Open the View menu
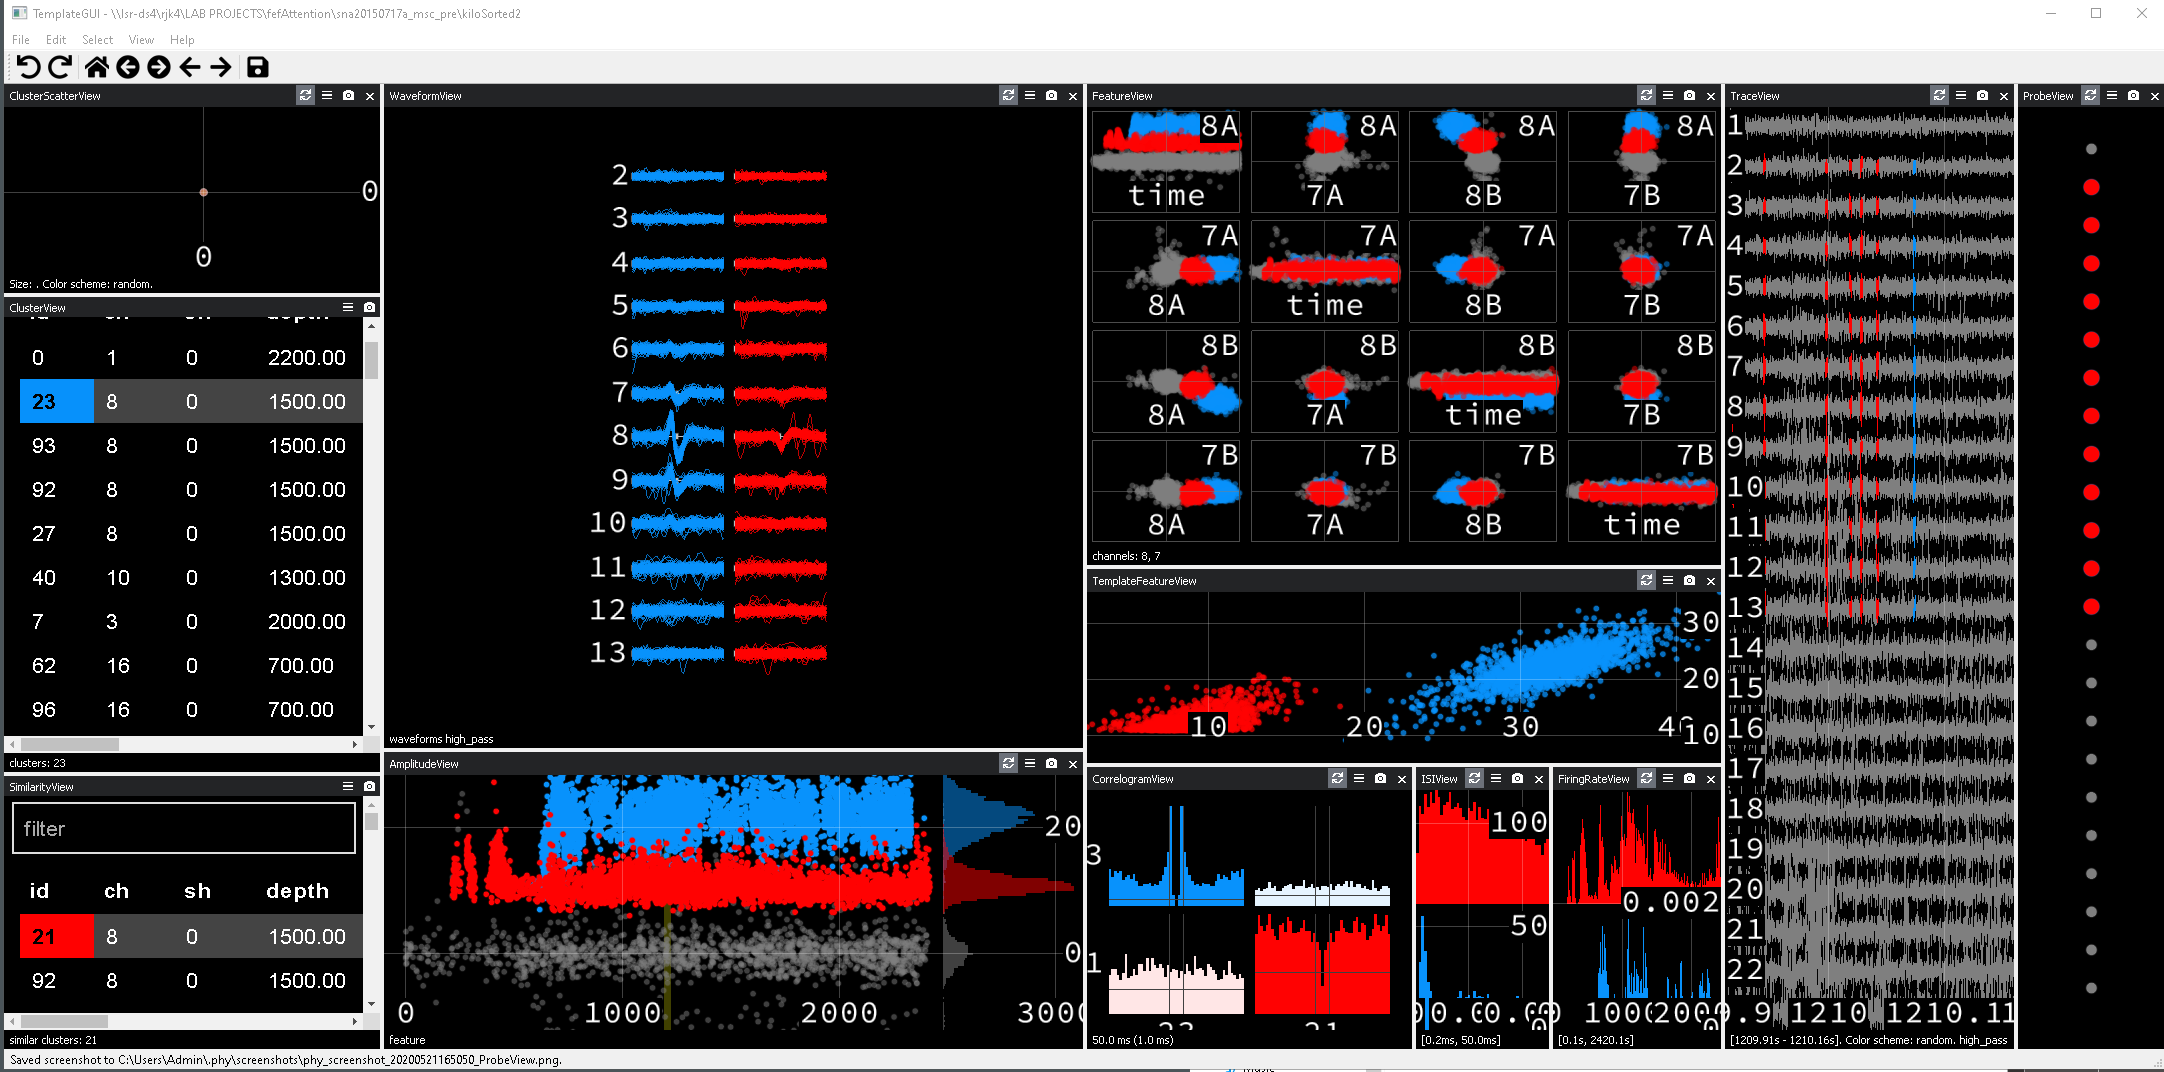Viewport: 2164px width, 1072px height. [140, 40]
